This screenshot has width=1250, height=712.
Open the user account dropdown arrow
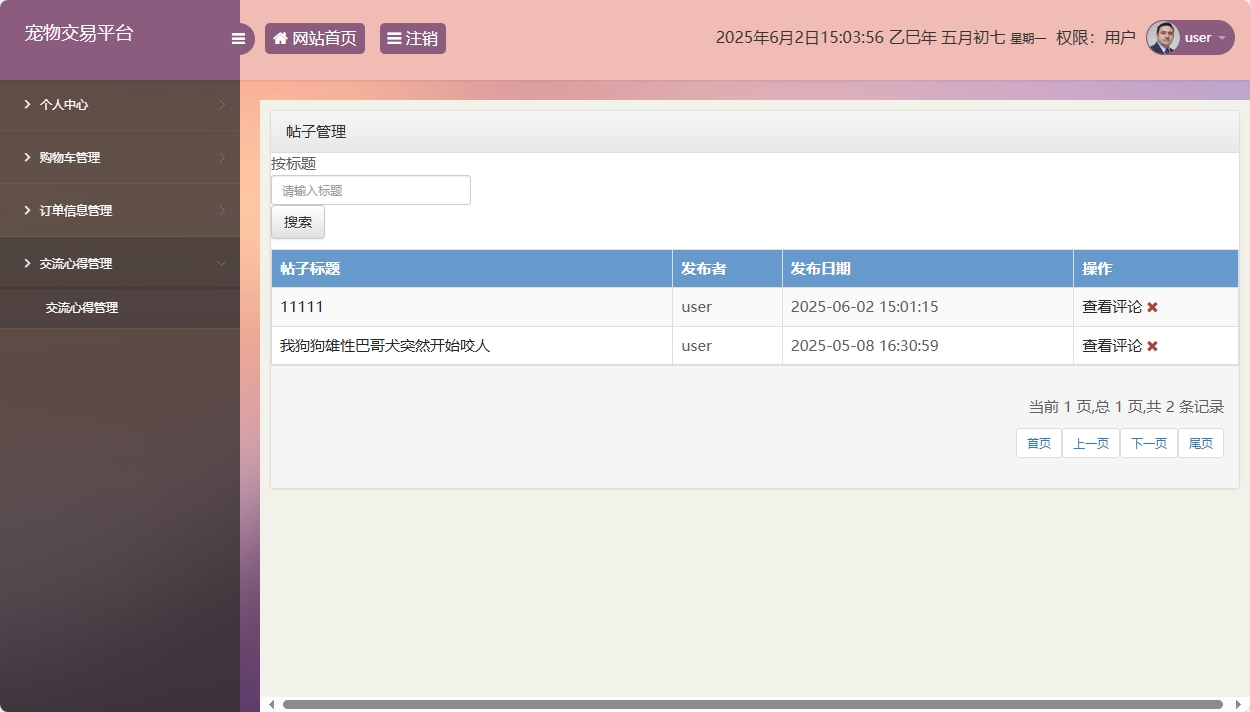1221,38
